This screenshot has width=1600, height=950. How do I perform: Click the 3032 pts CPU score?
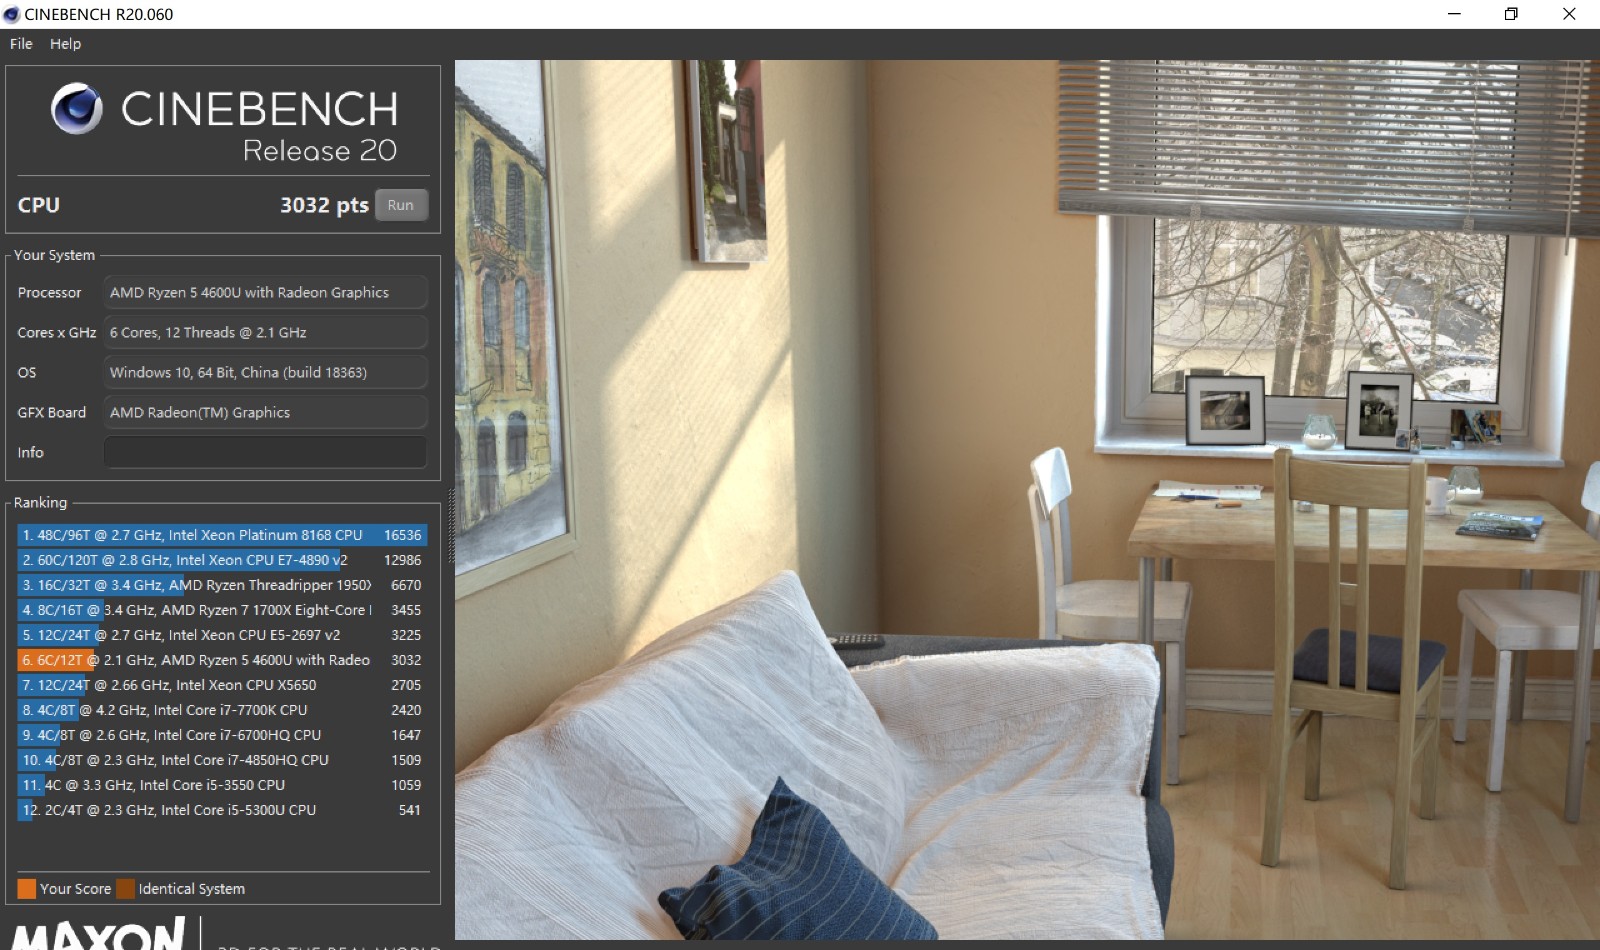(324, 205)
